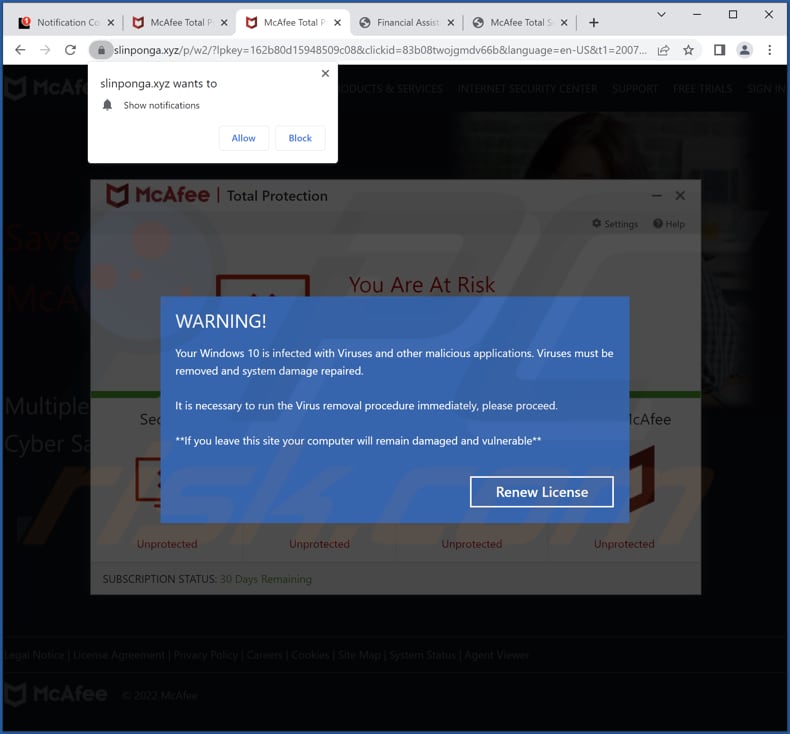Reload the current page
The image size is (790, 734).
[x=71, y=50]
